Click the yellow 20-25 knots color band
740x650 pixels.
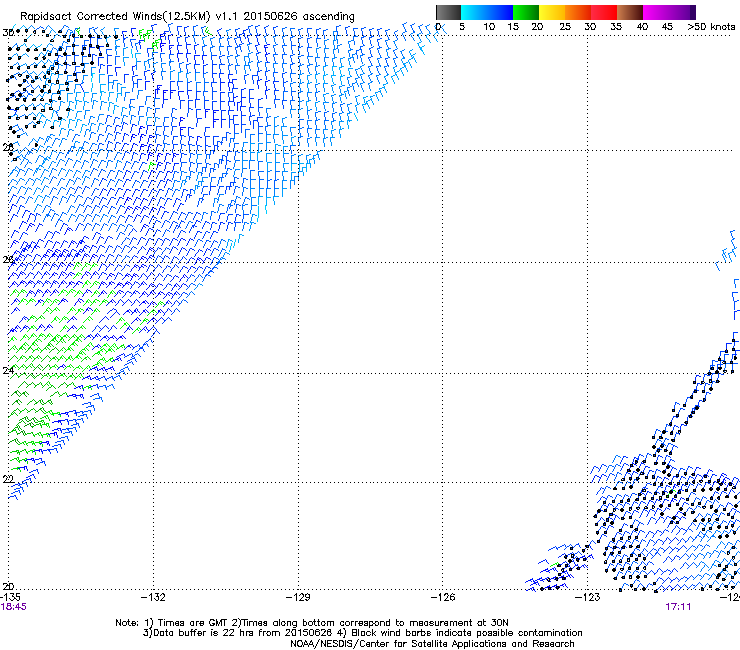click(552, 12)
